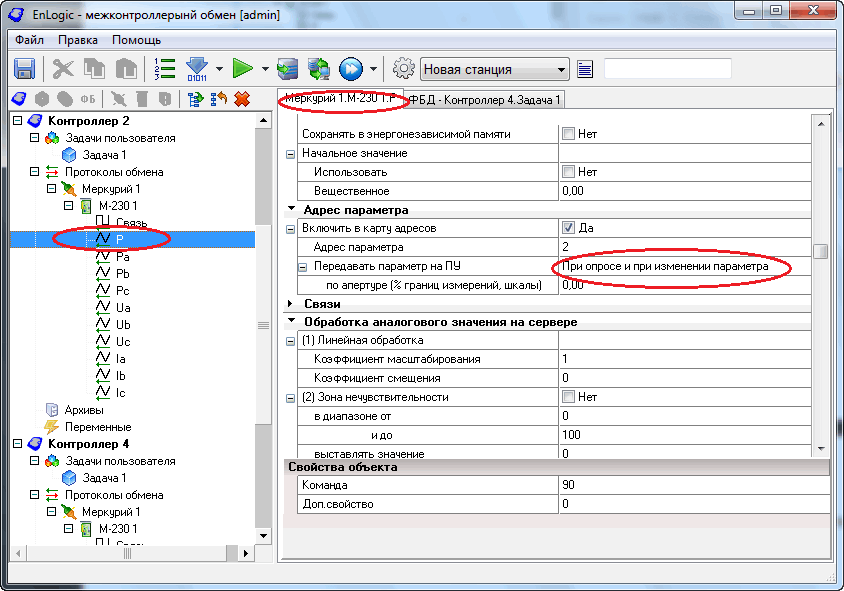Click the gray shield icon in tree toolbar
844x591 pixels.
click(x=165, y=99)
